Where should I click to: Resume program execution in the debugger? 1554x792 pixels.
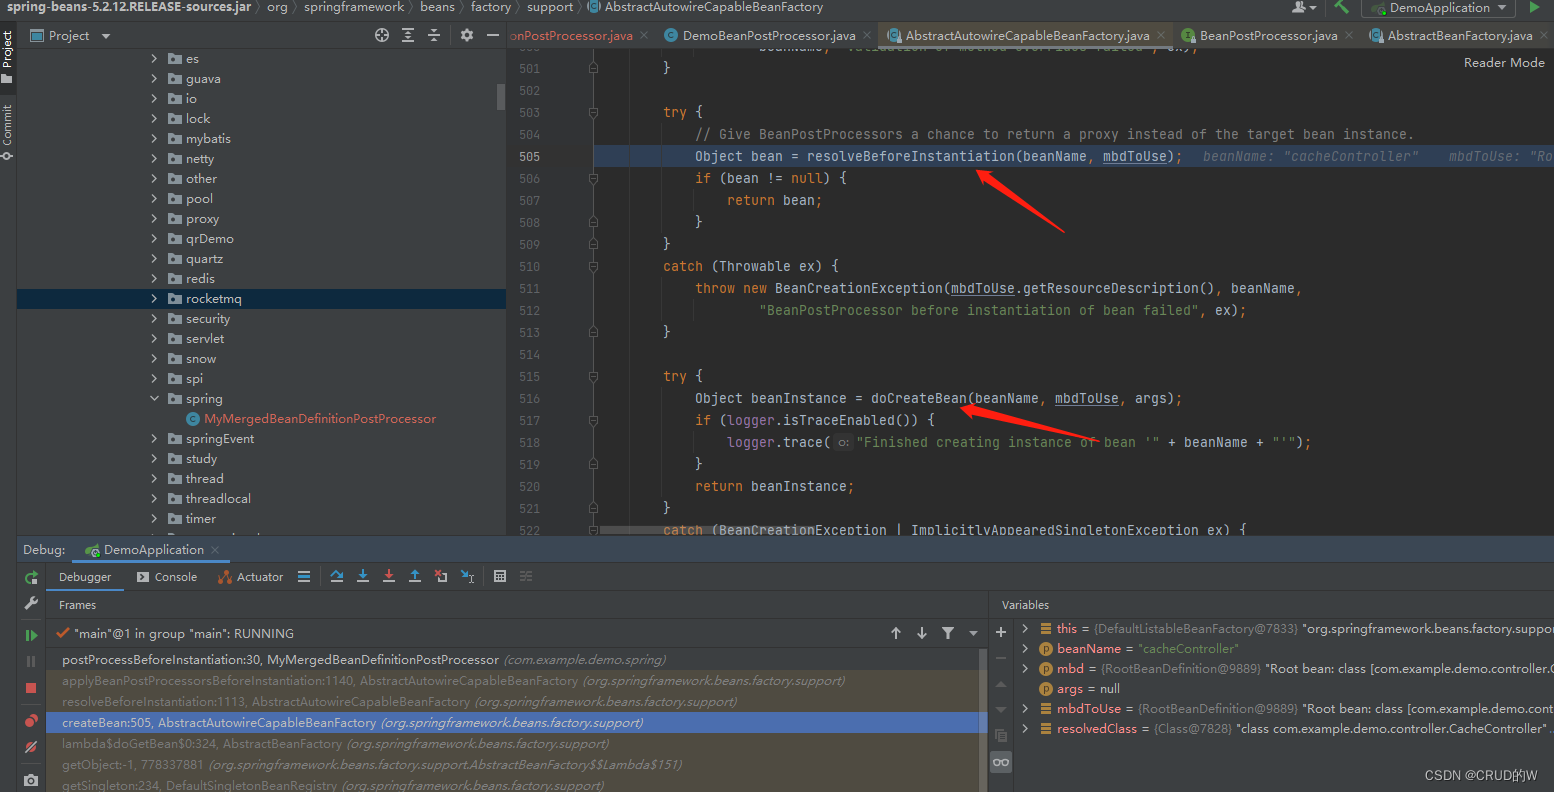tap(31, 633)
